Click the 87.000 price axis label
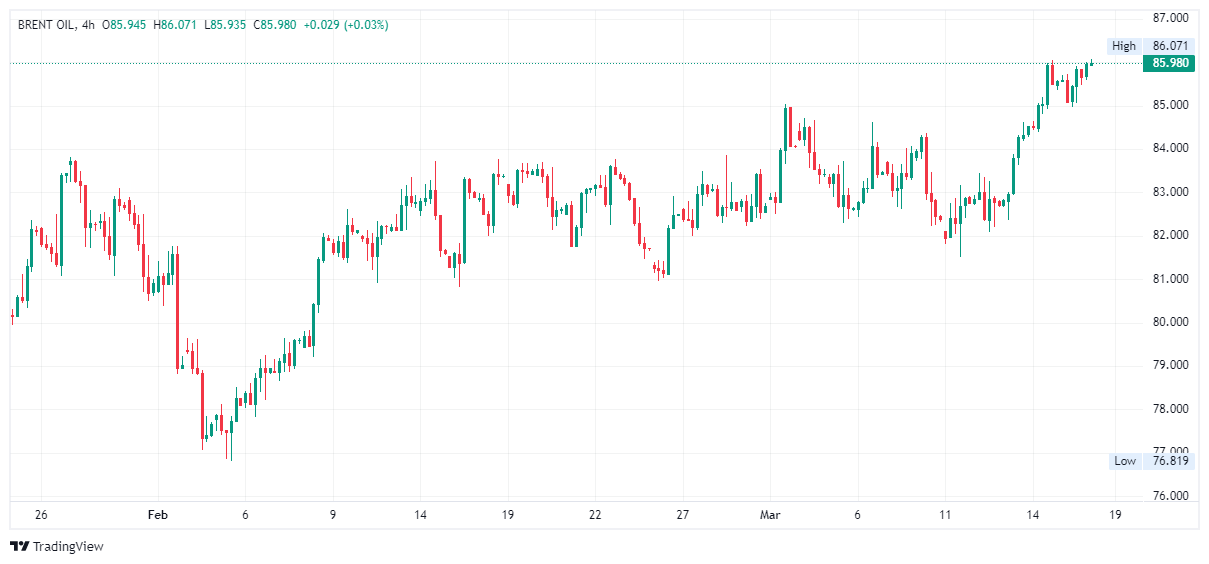1209x564 pixels. [x=1170, y=18]
